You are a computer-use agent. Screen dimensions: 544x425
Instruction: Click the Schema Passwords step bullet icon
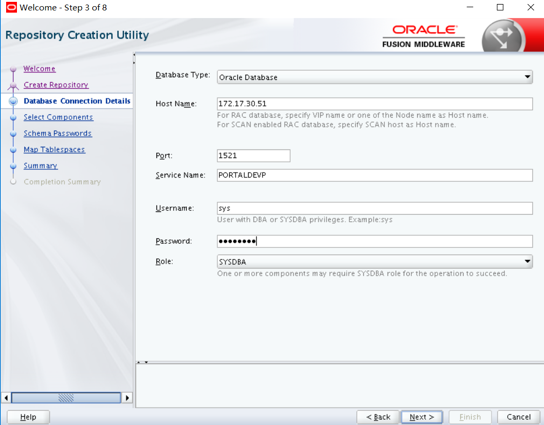13,134
